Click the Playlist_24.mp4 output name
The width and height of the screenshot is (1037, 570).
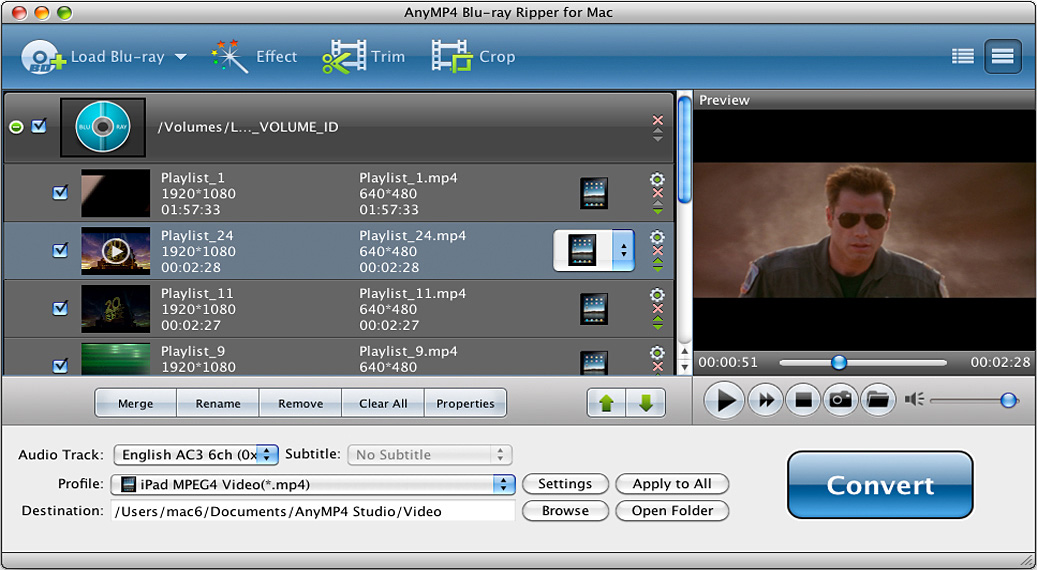pos(413,235)
